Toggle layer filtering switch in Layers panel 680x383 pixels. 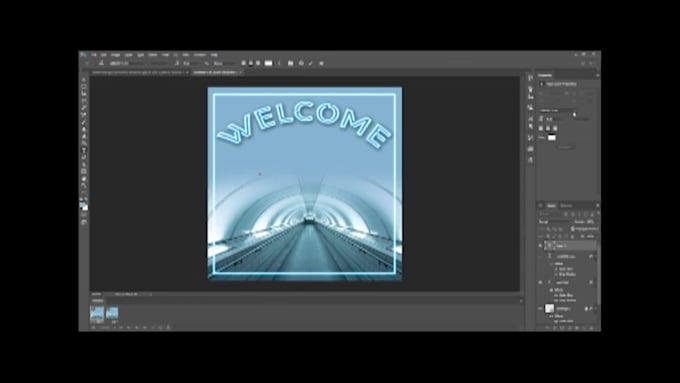pyautogui.click(x=599, y=213)
